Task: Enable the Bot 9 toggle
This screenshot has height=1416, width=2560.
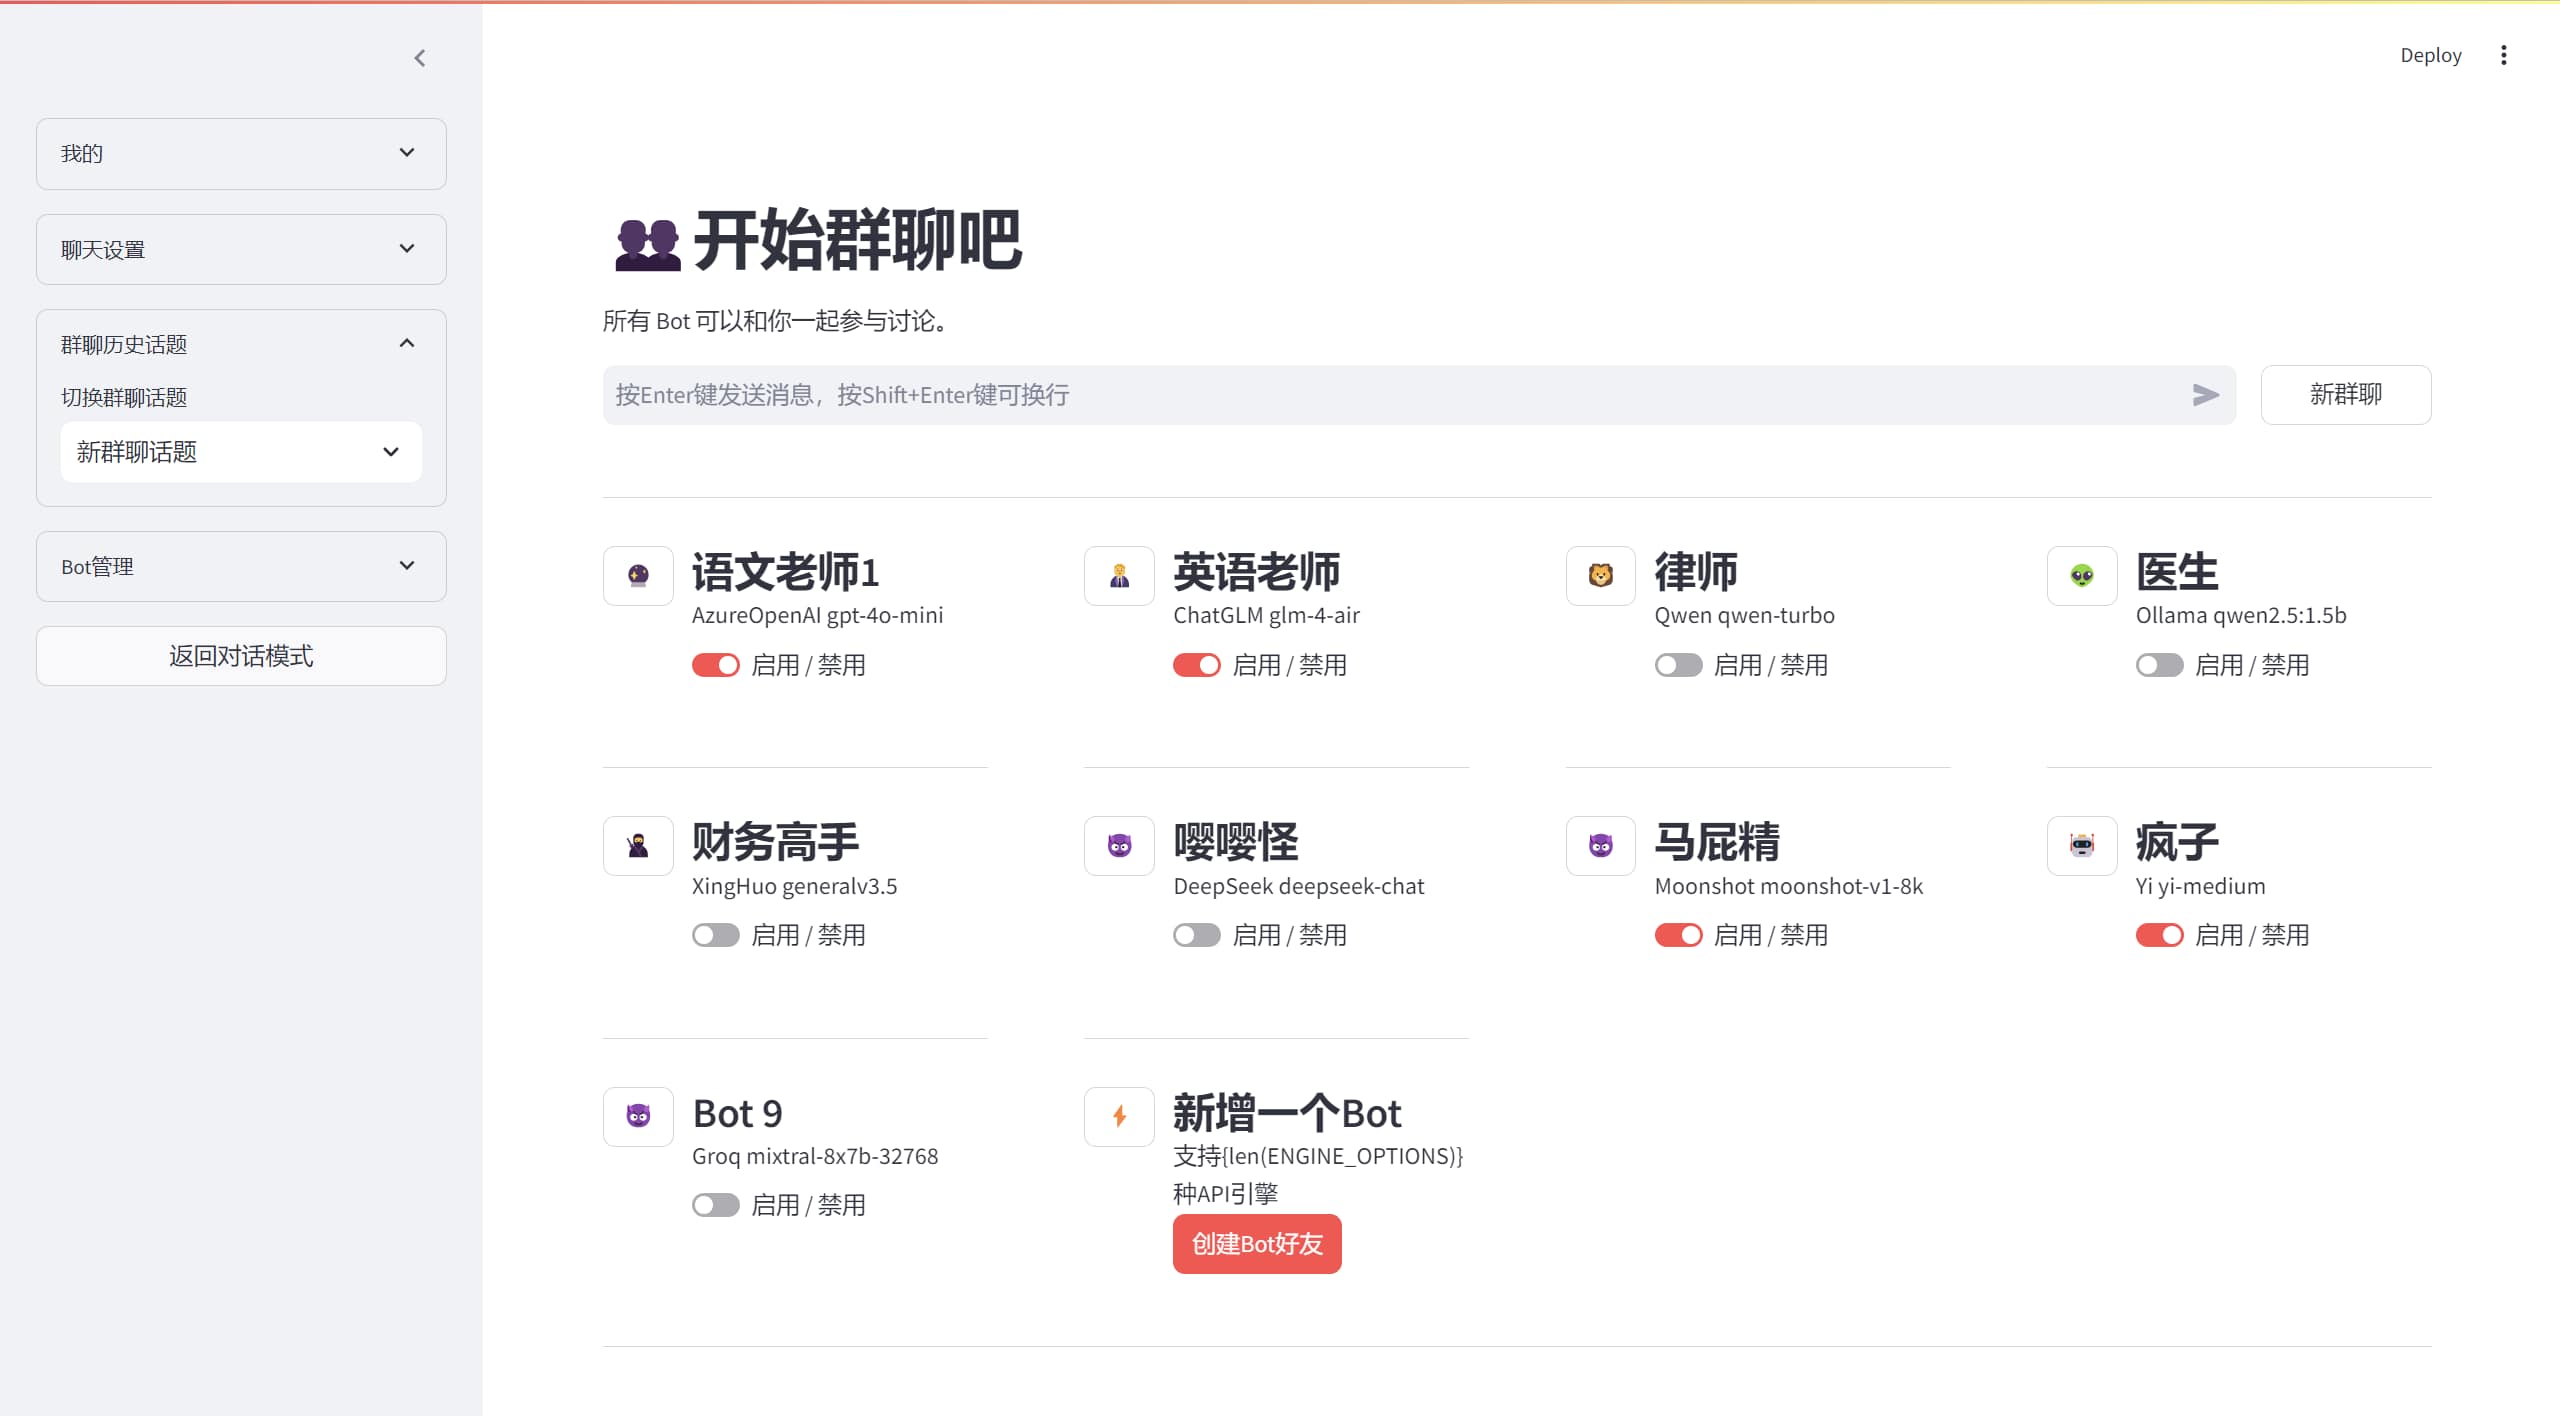Action: coord(716,1205)
